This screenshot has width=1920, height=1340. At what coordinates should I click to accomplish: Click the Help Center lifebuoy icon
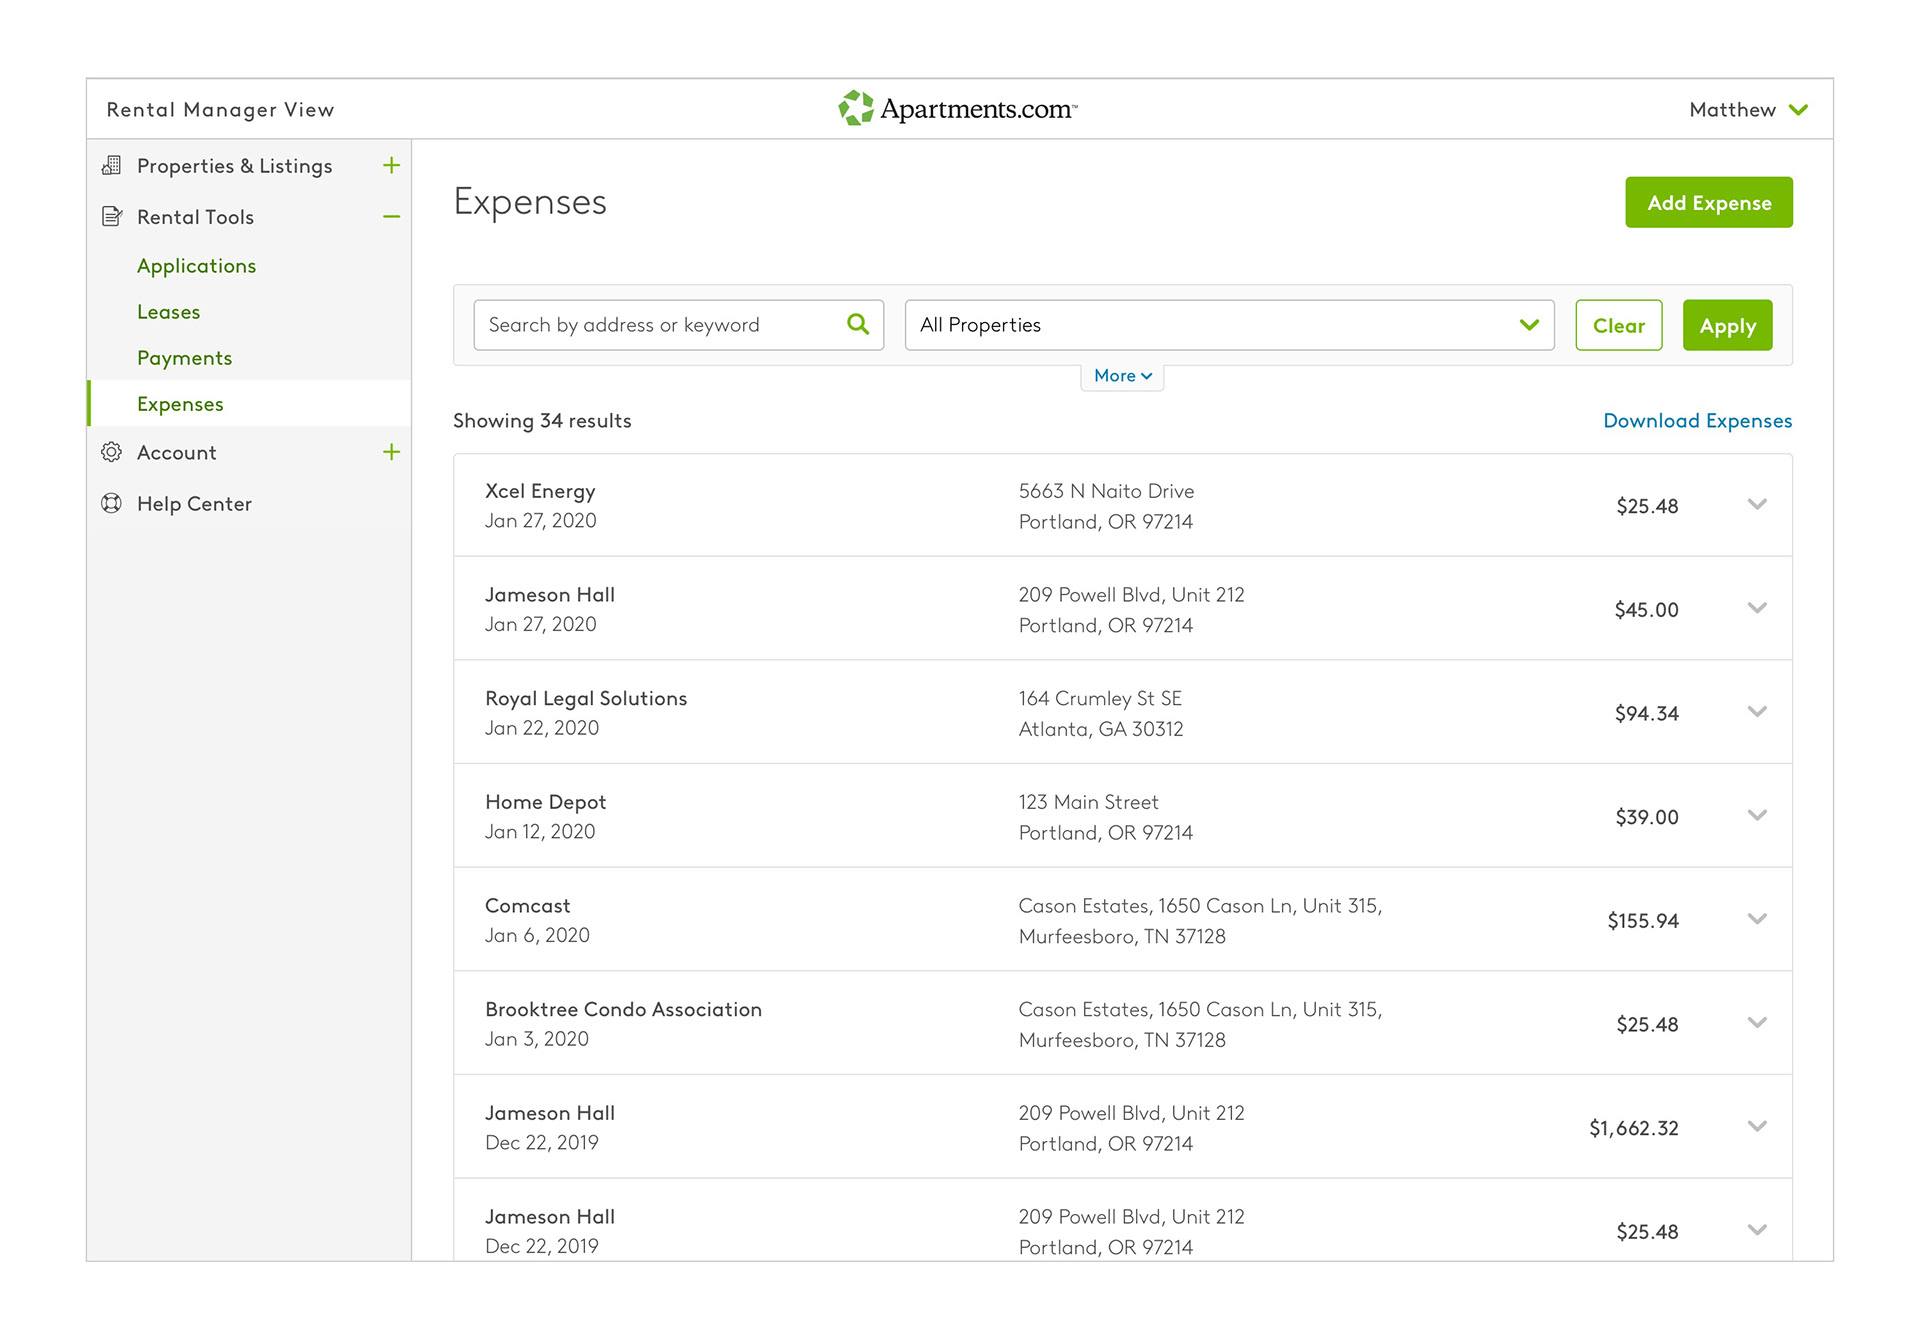[x=112, y=503]
